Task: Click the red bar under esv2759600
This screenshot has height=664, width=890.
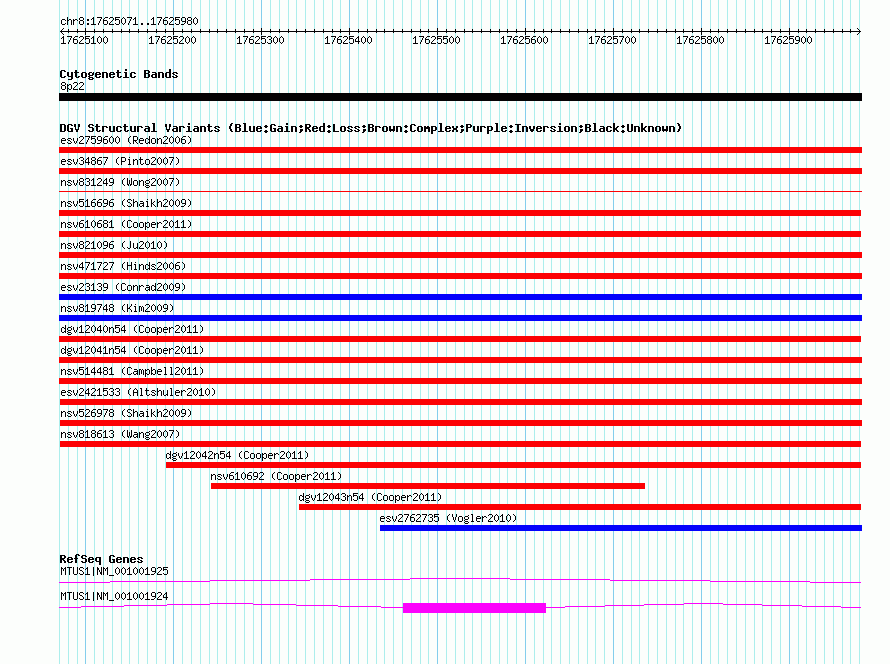Action: pyautogui.click(x=460, y=150)
